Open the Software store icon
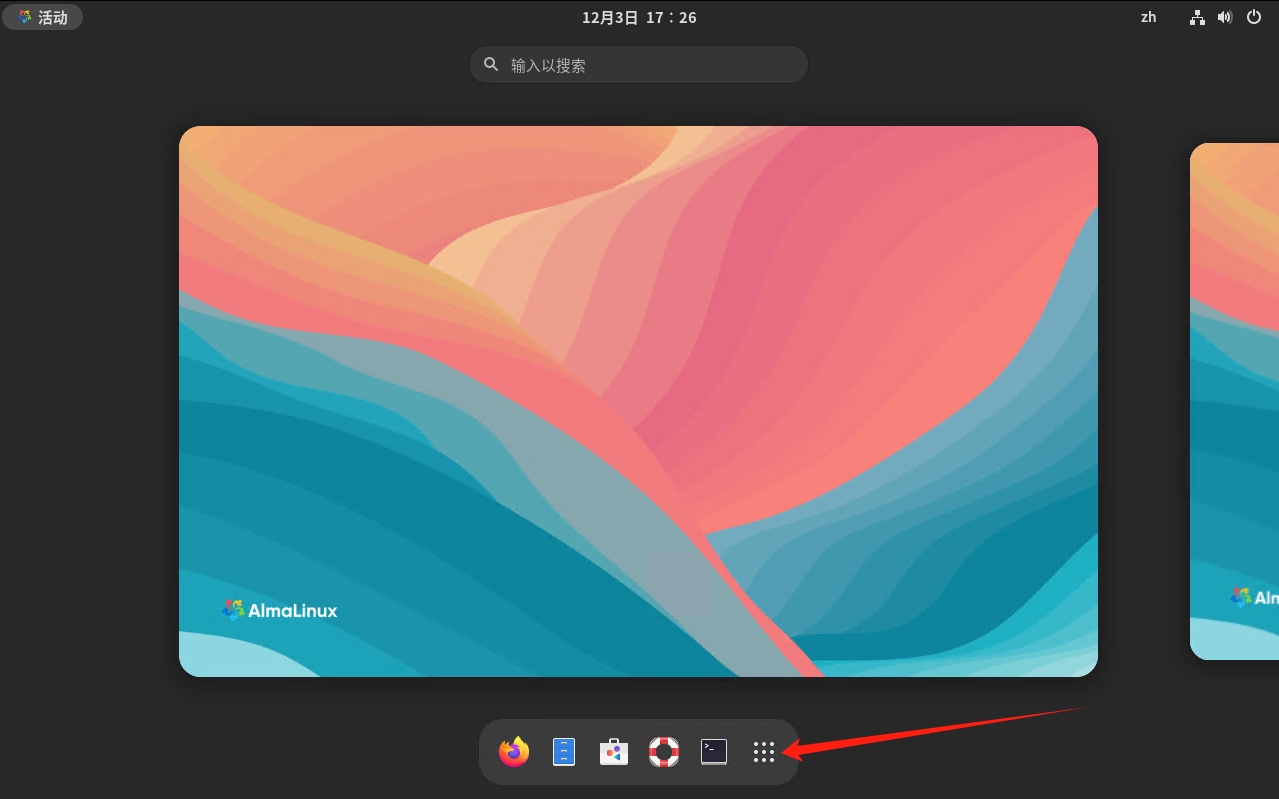The width and height of the screenshot is (1279, 799). click(614, 752)
